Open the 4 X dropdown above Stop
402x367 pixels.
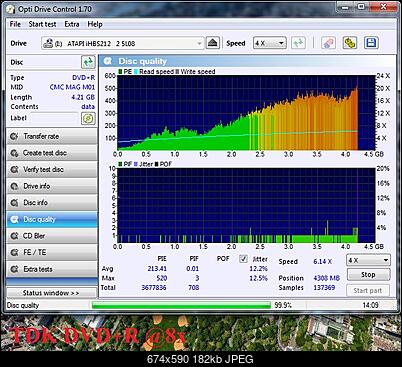click(368, 260)
